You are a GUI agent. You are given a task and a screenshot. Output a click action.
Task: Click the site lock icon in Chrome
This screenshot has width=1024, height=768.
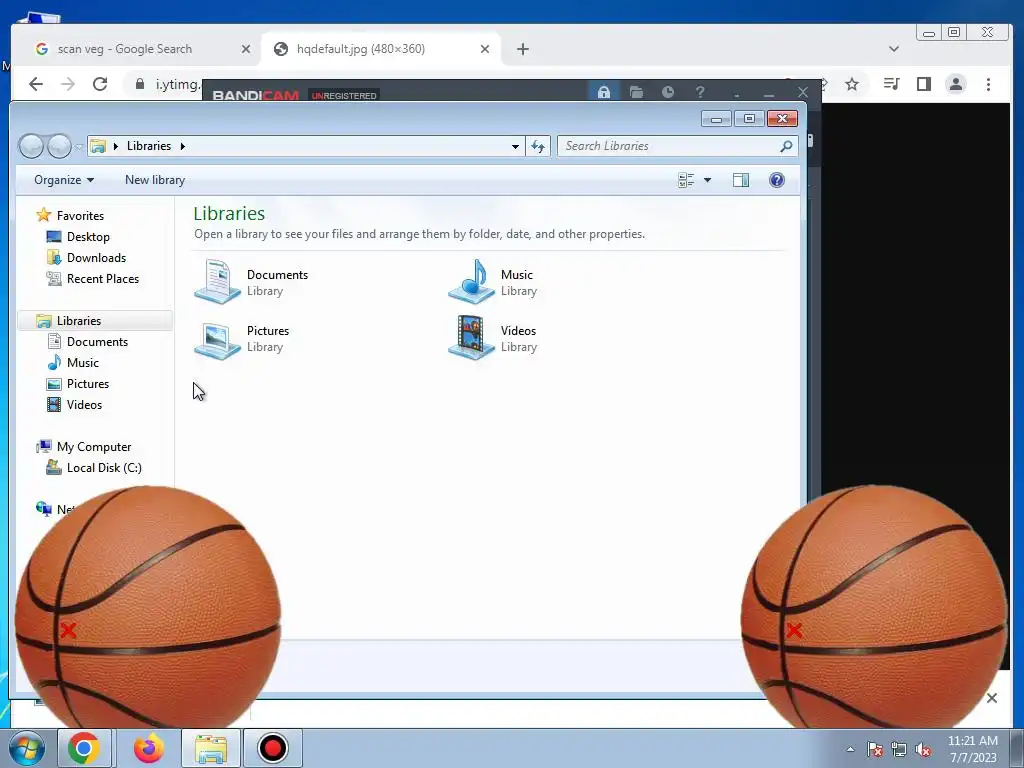coord(140,84)
